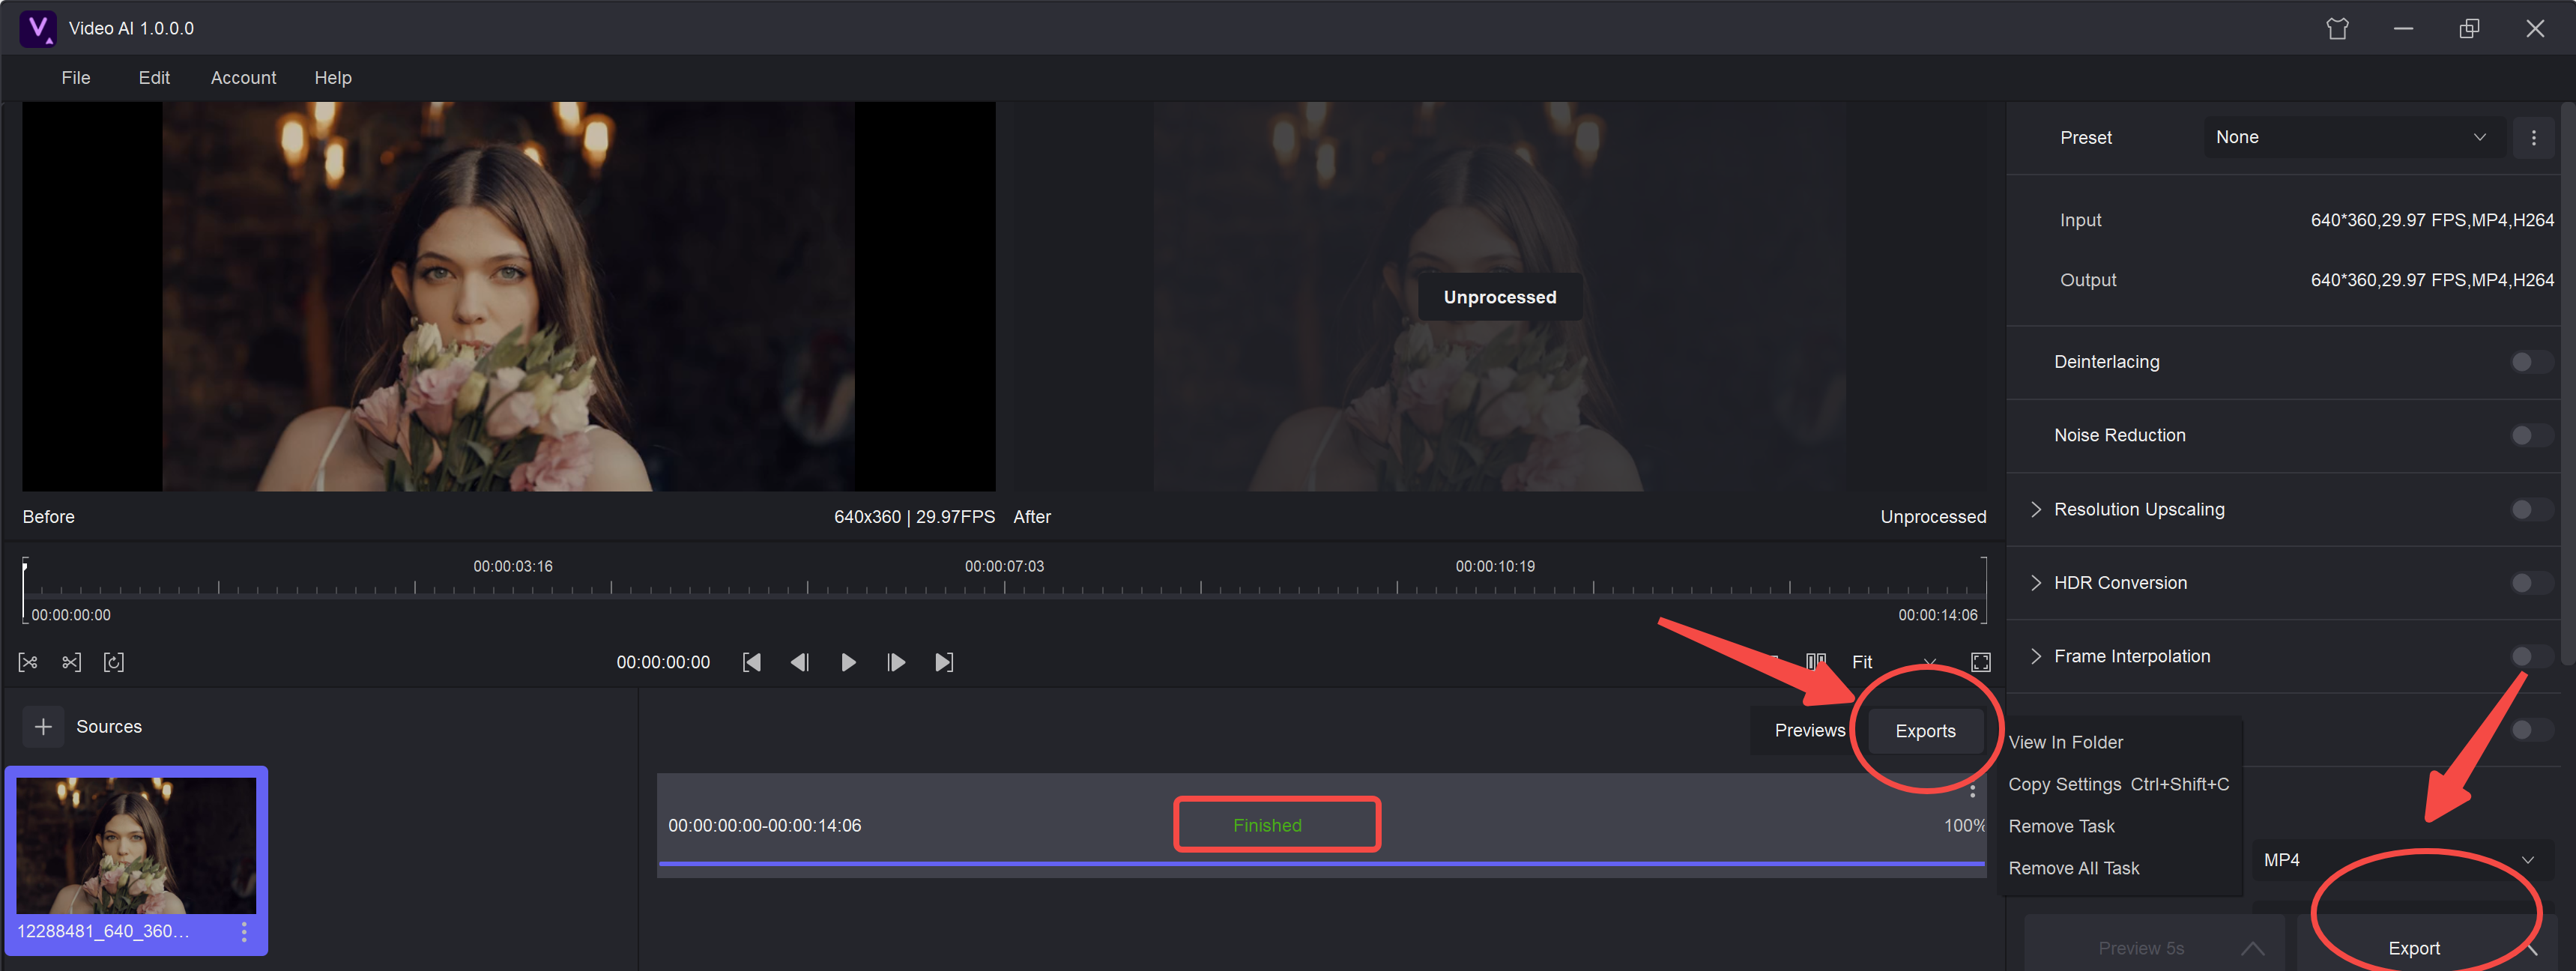Expand the Resolution Upscaling section
2576x971 pixels.
(x=2035, y=509)
